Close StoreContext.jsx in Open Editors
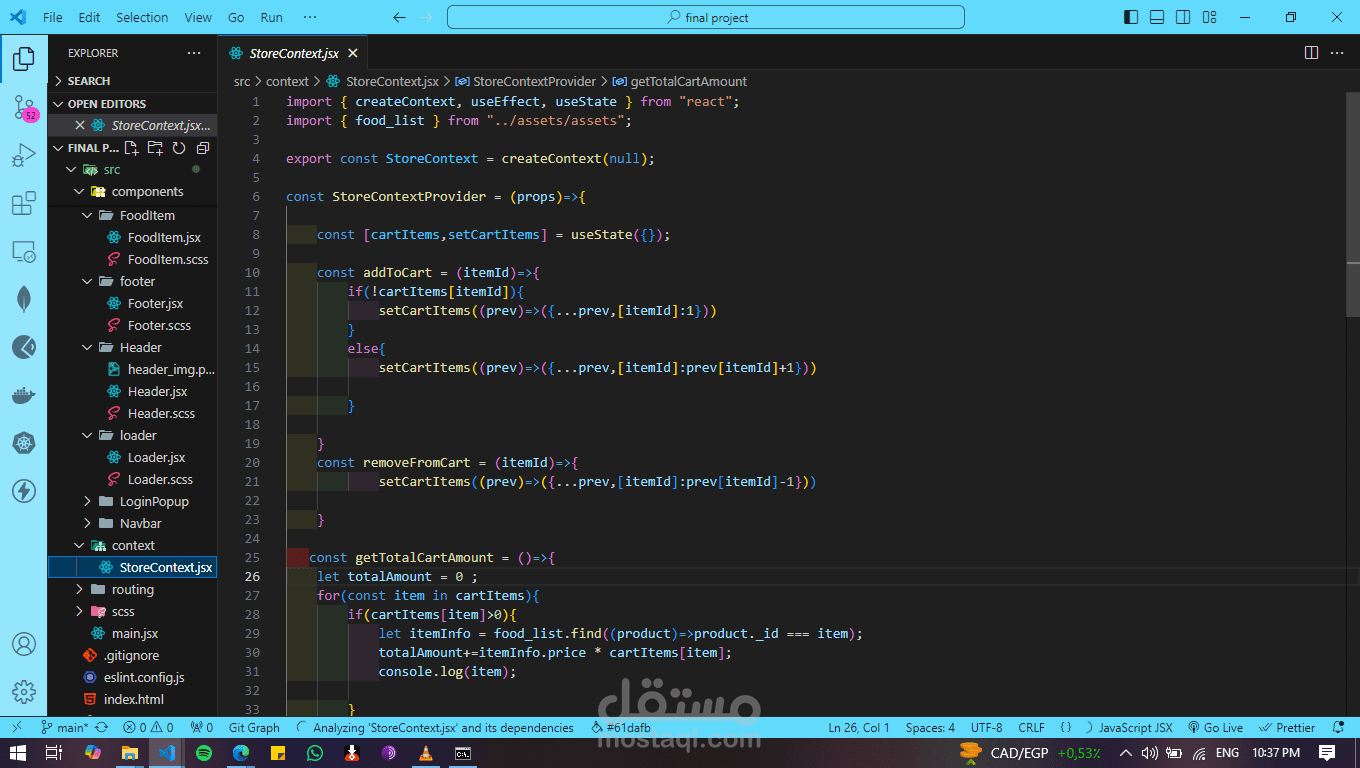1360x768 pixels. [80, 126]
